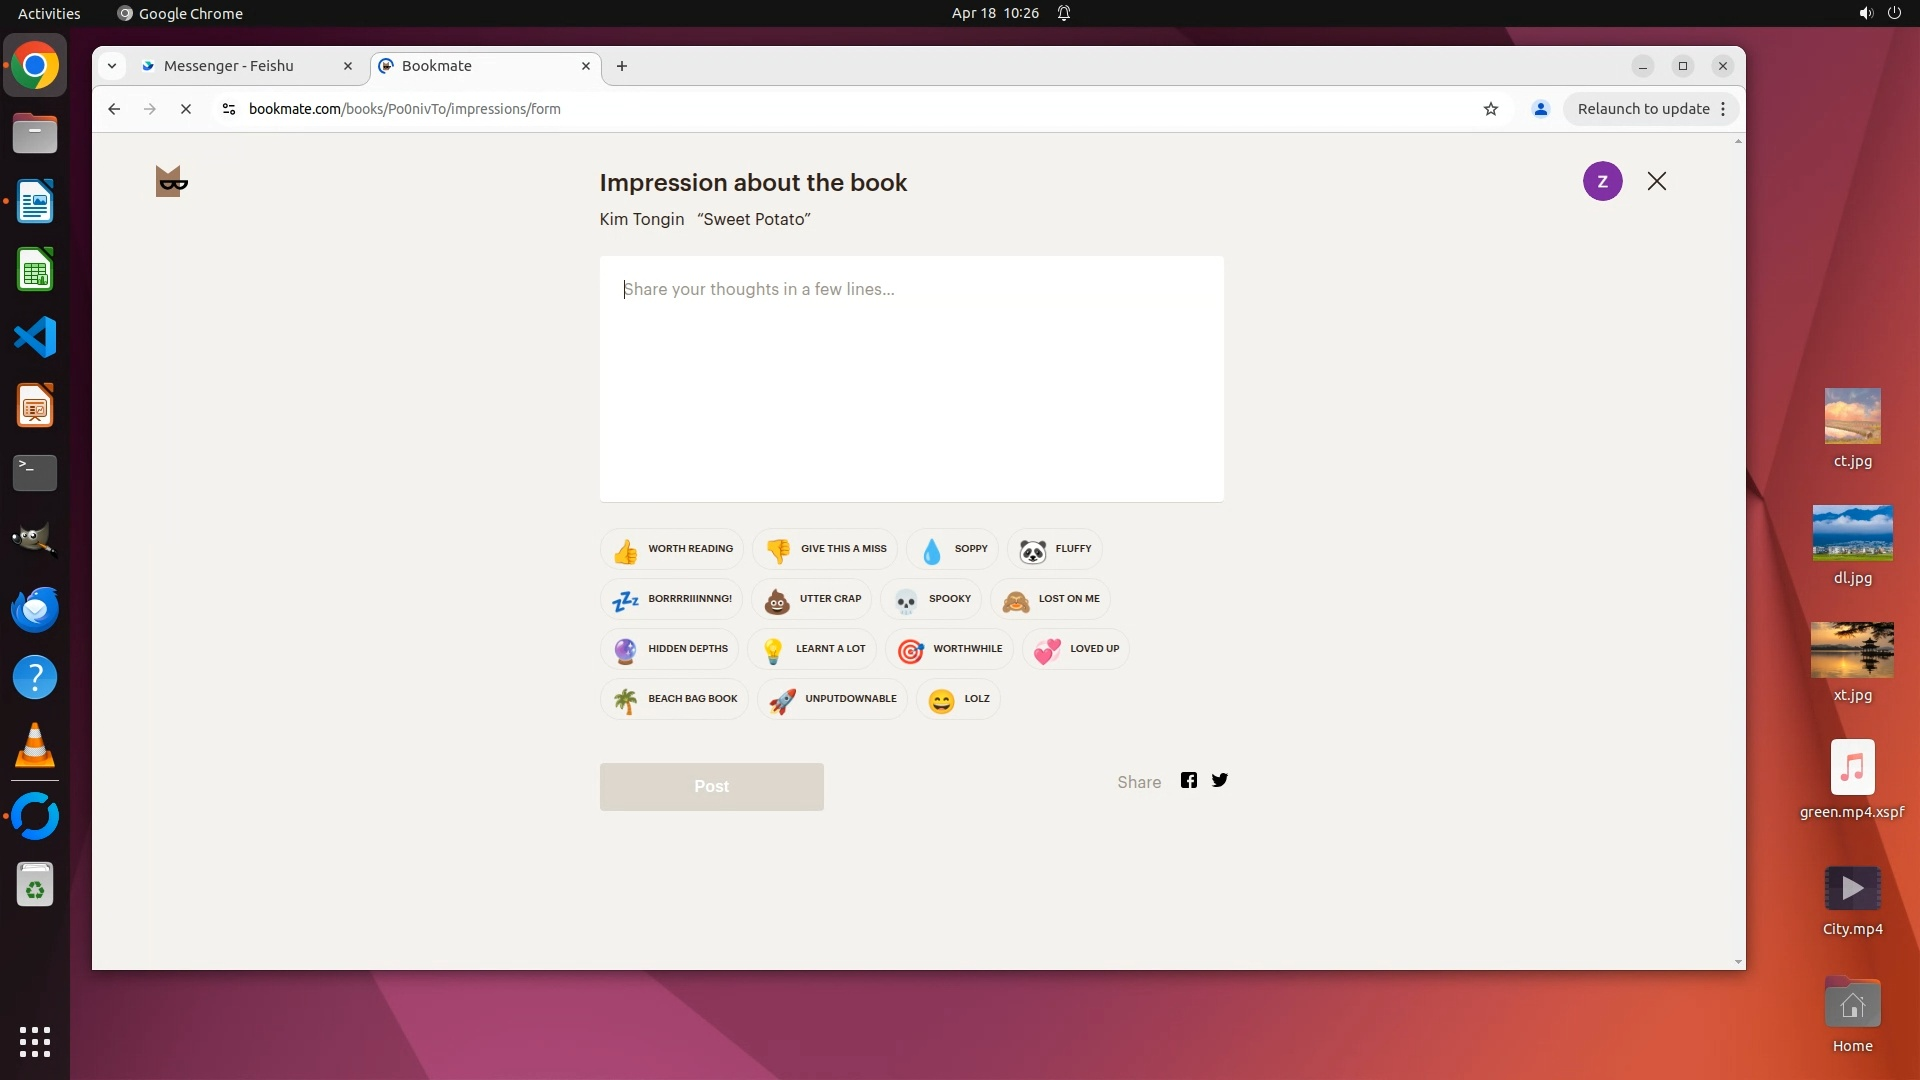The image size is (1920, 1080).
Task: Click Relaunch to update button
Action: (1643, 109)
